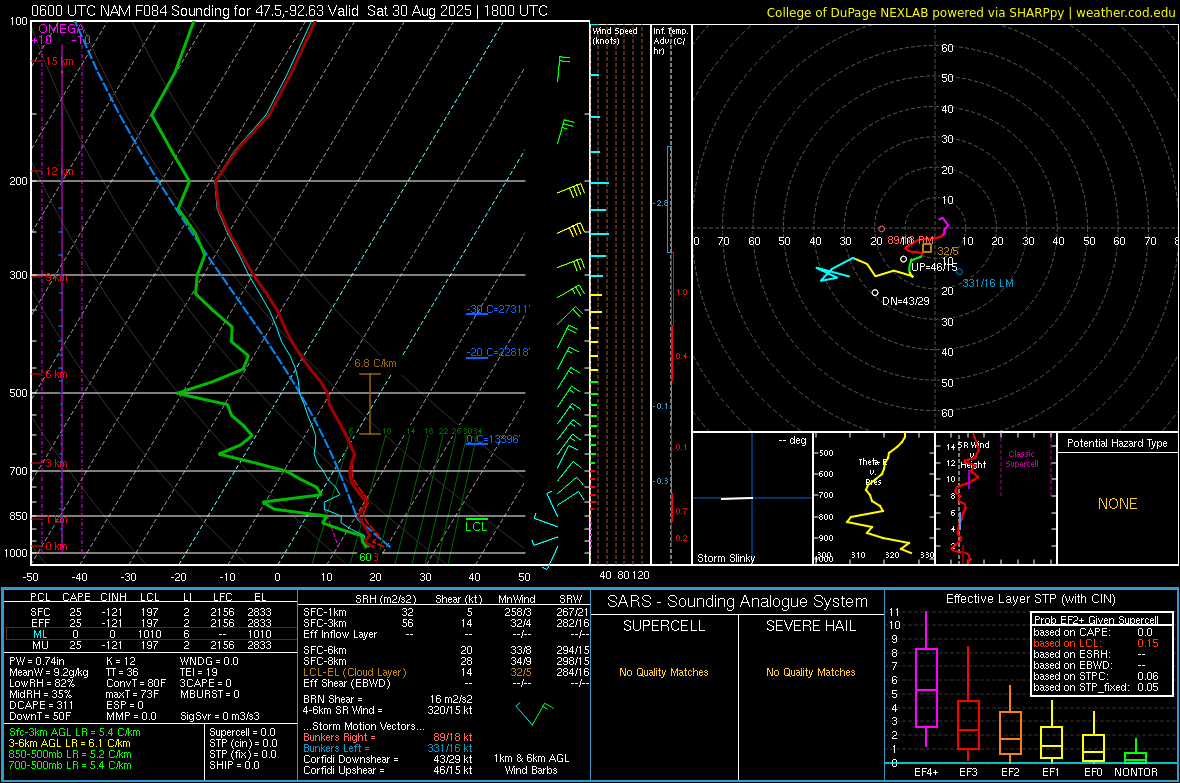The image size is (1180, 783).
Task: Click the 'SFC-6km' shear row label
Action: click(324, 650)
